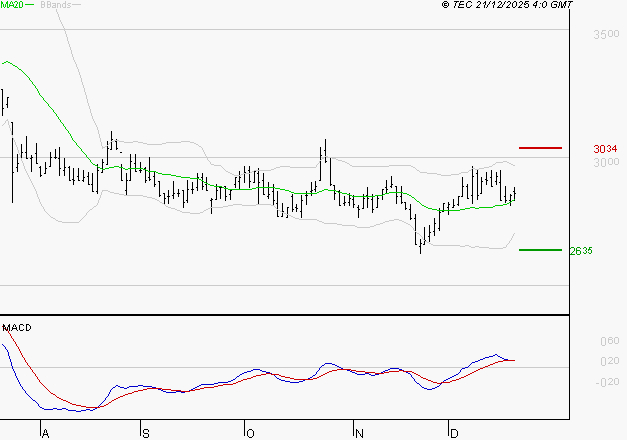The height and width of the screenshot is (440, 627).
Task: Click the -020 MACD axis label
Action: tap(607, 382)
